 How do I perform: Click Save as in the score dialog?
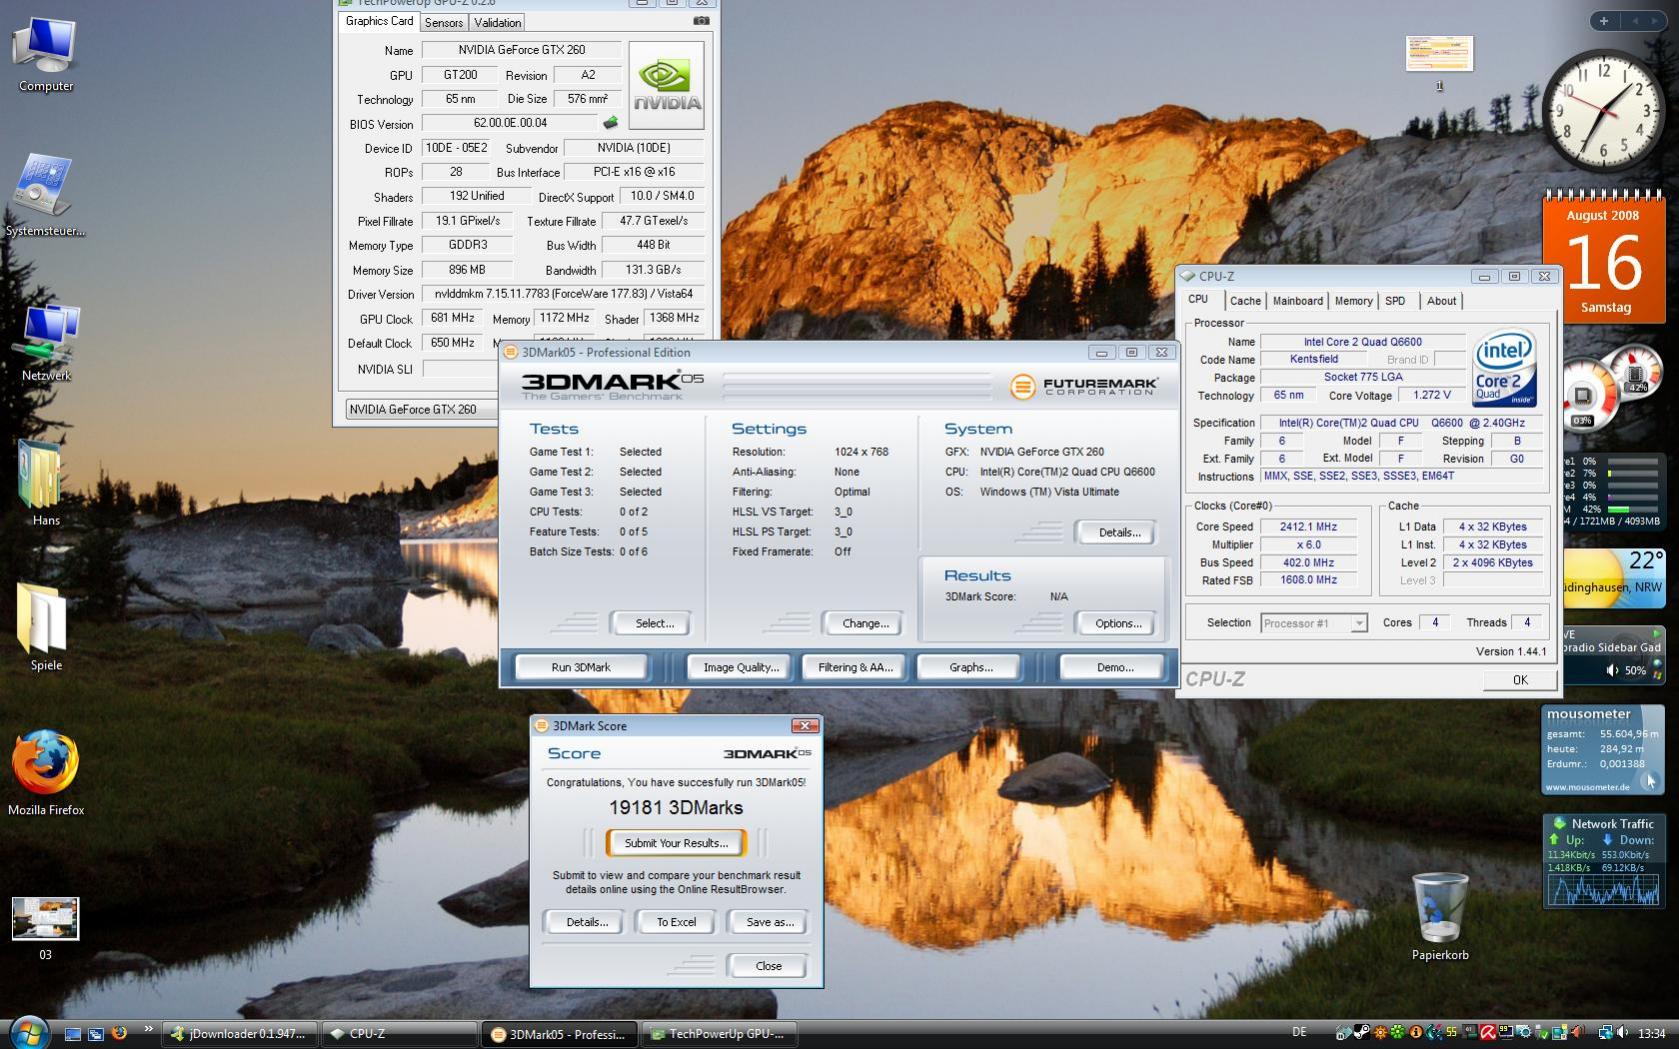tap(769, 922)
